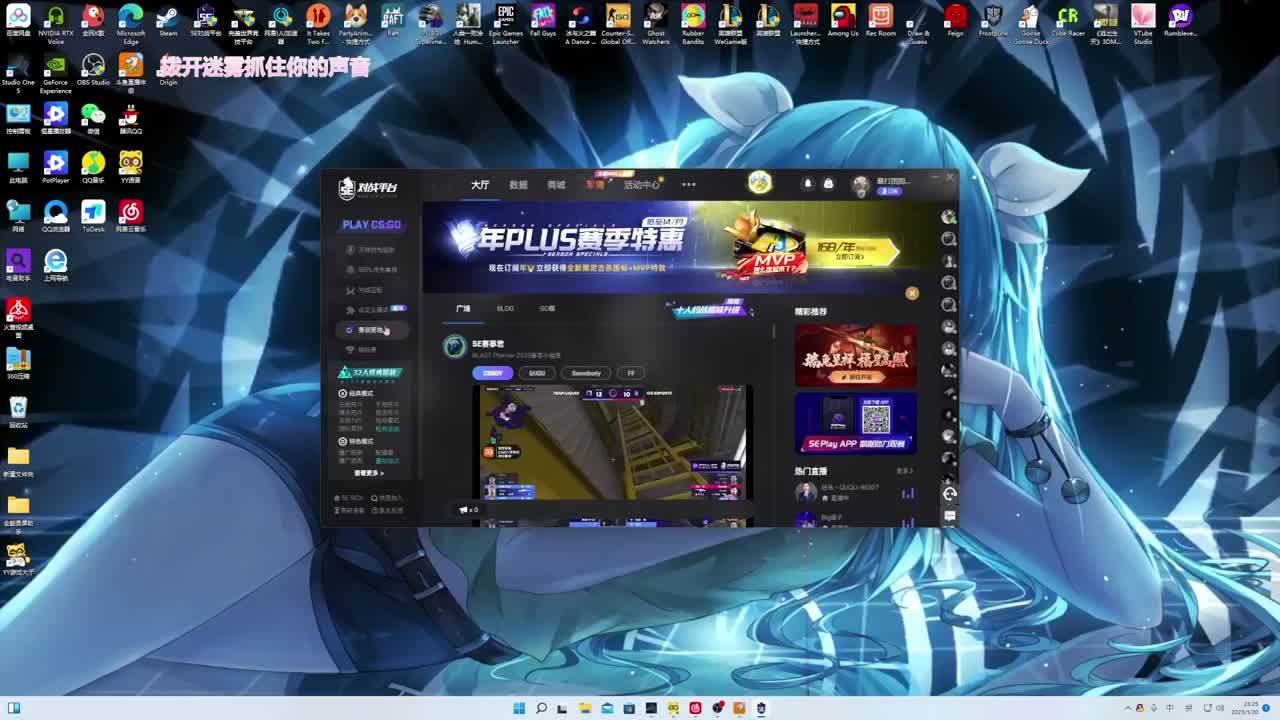Launch the Microsoft Edge desktop shortcut
This screenshot has height=720, width=1280.
pyautogui.click(x=131, y=24)
